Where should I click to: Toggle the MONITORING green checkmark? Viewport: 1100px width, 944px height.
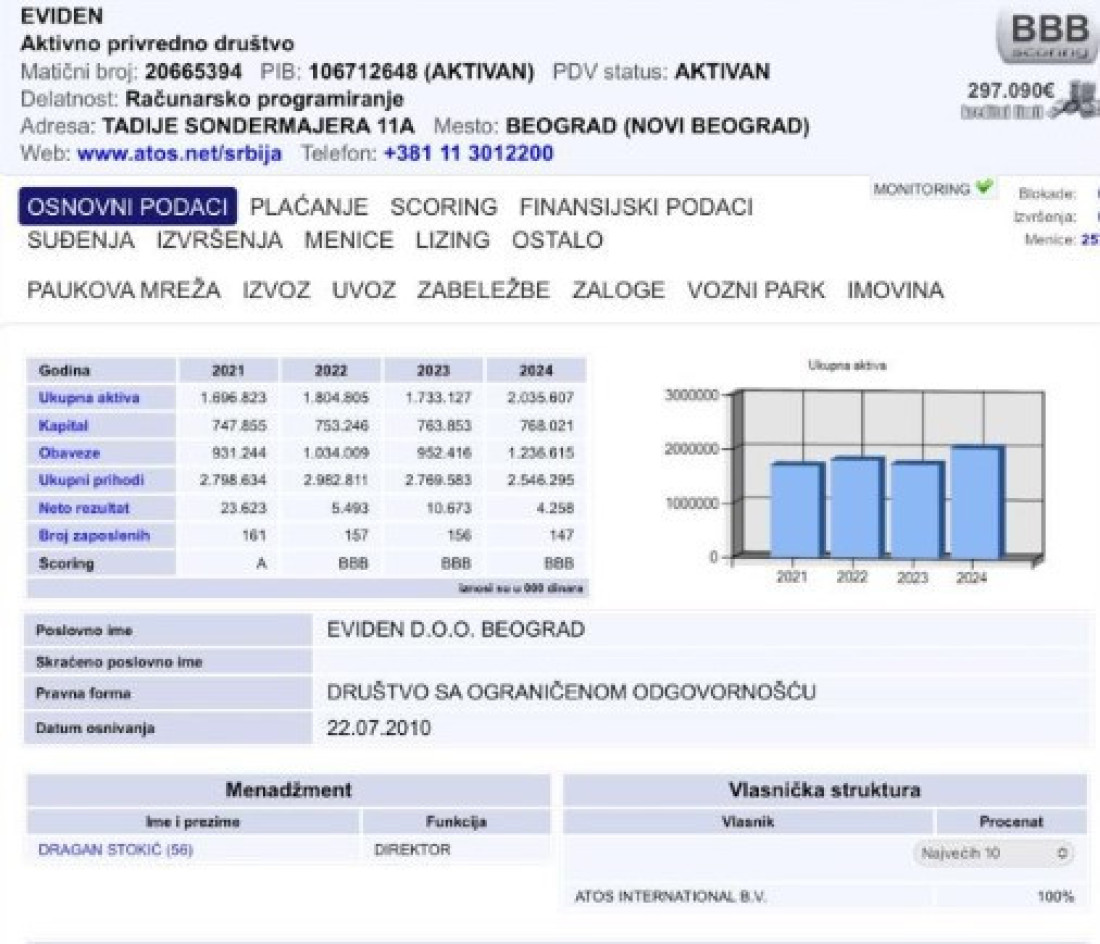coord(985,188)
